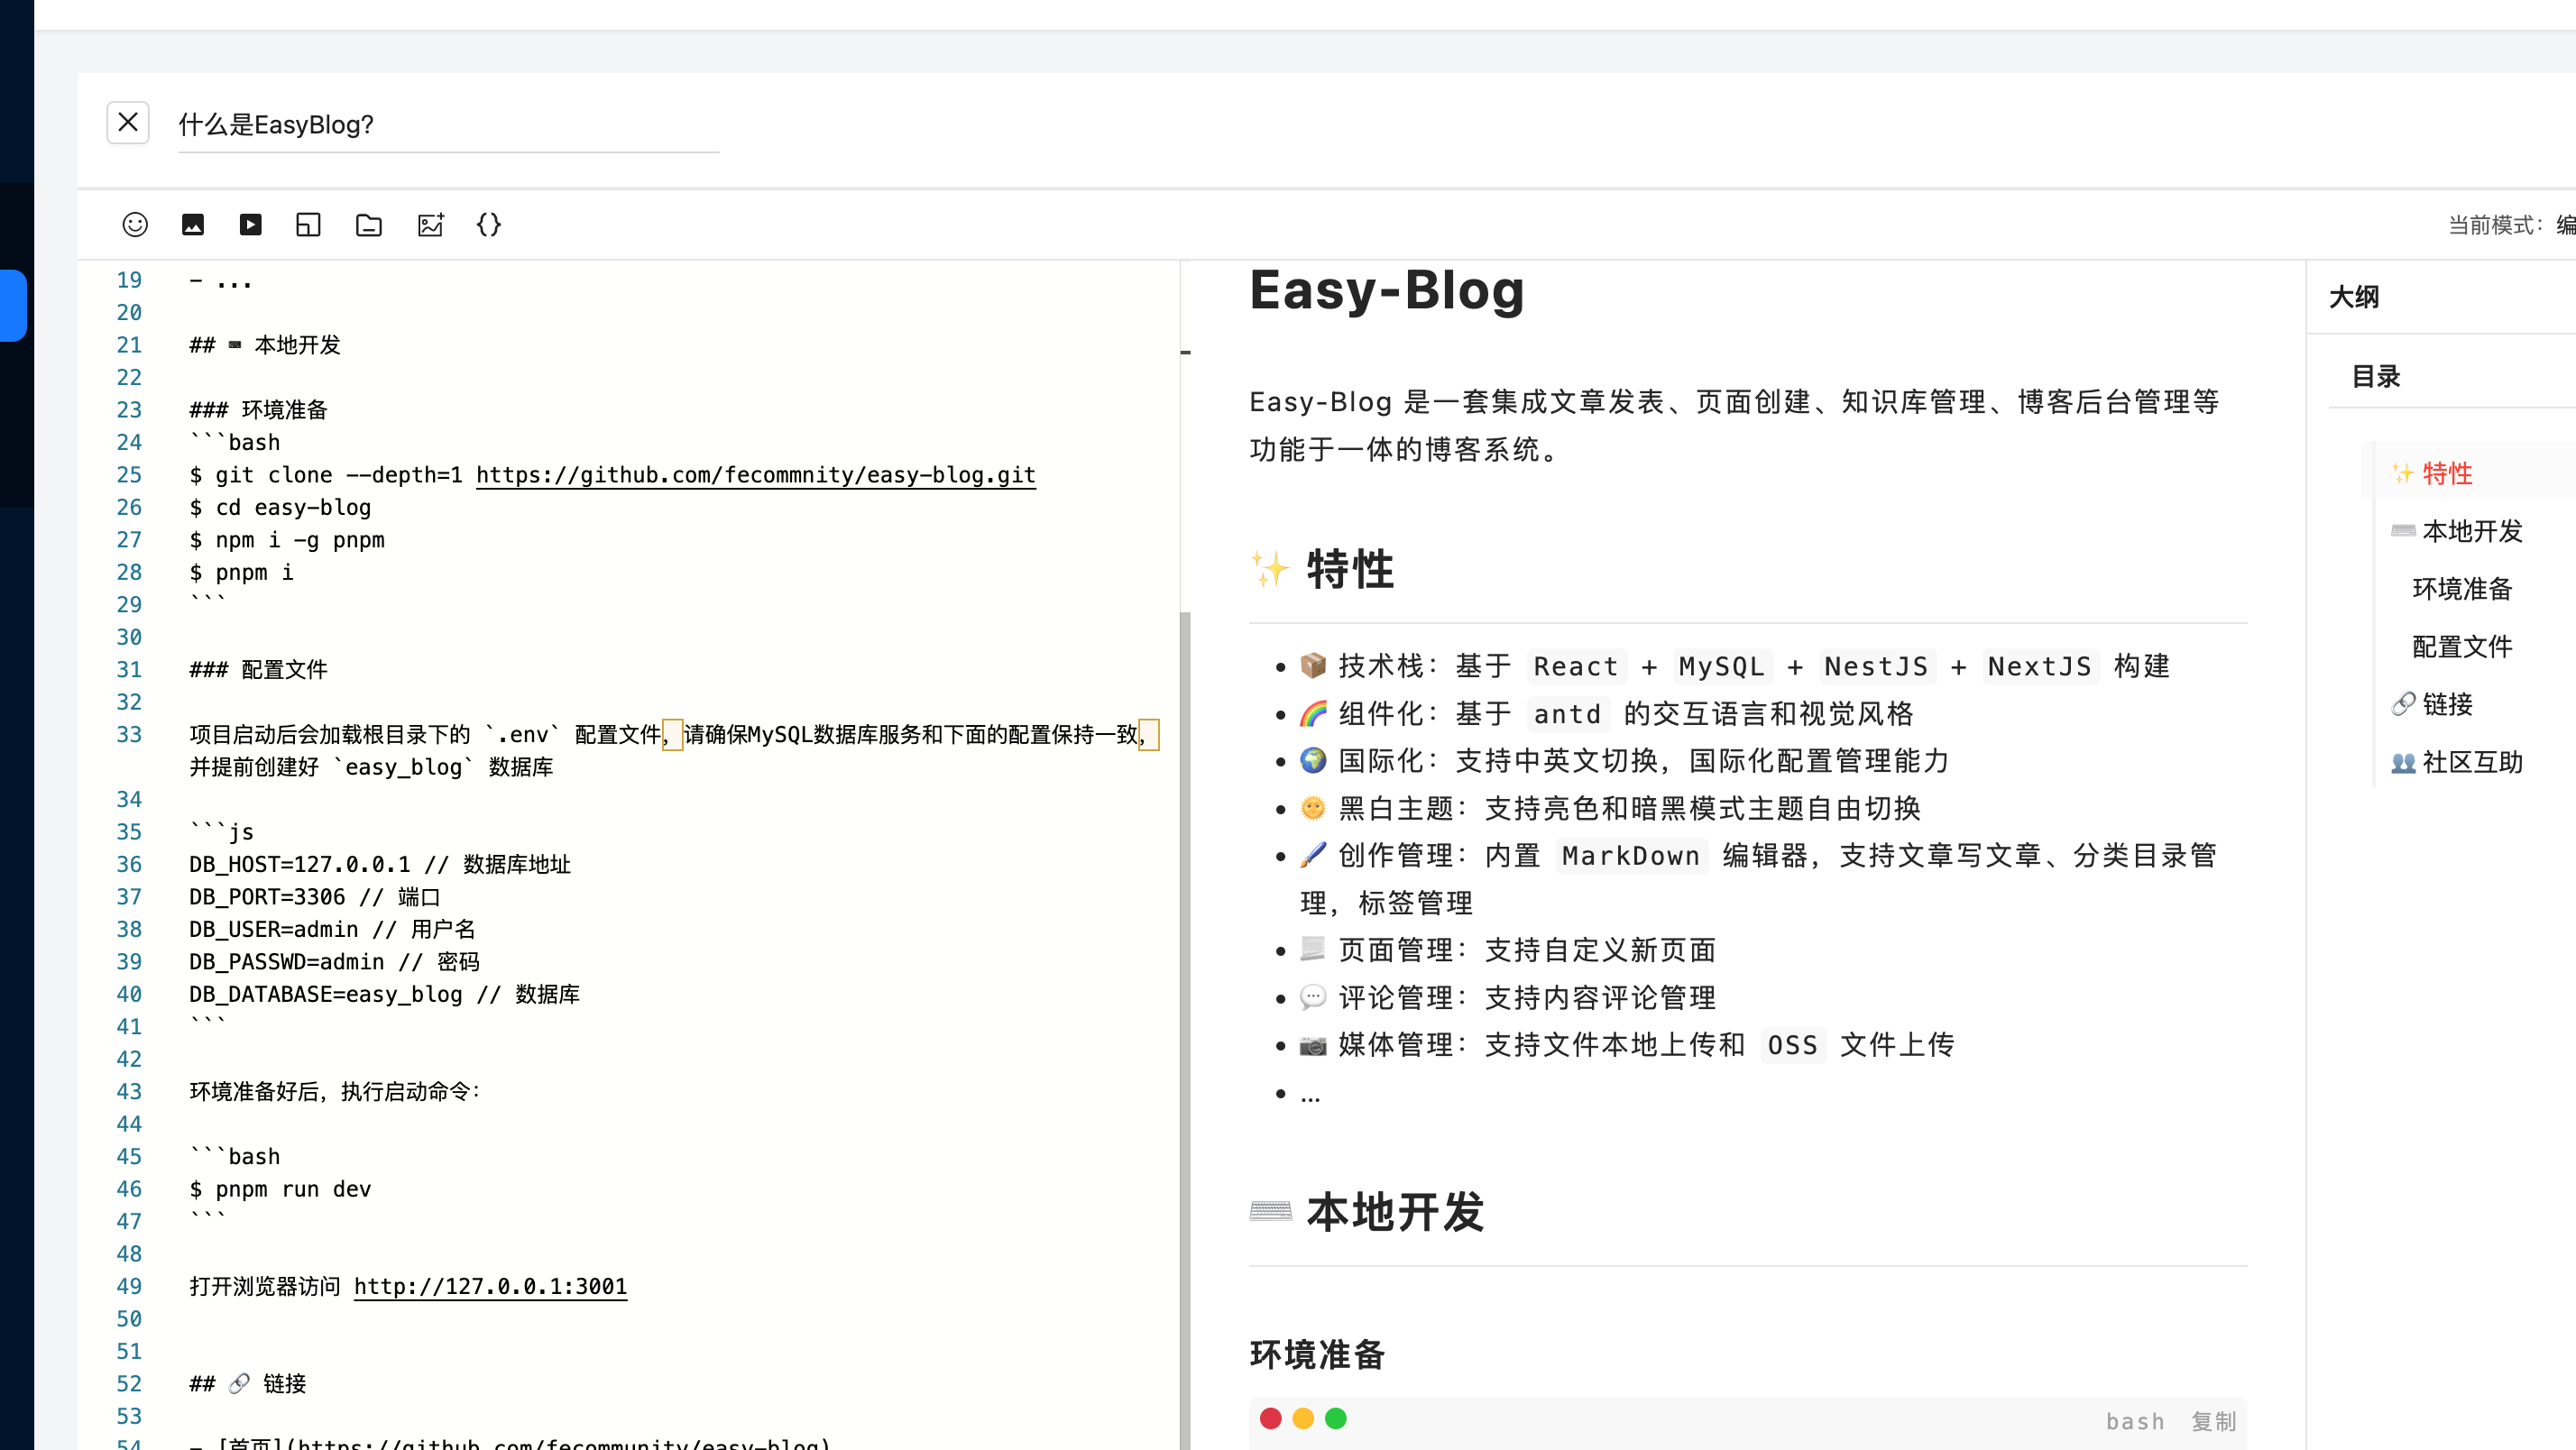The width and height of the screenshot is (2576, 1450).
Task: Jump to '社区互助' in the outline
Action: coord(2472,762)
